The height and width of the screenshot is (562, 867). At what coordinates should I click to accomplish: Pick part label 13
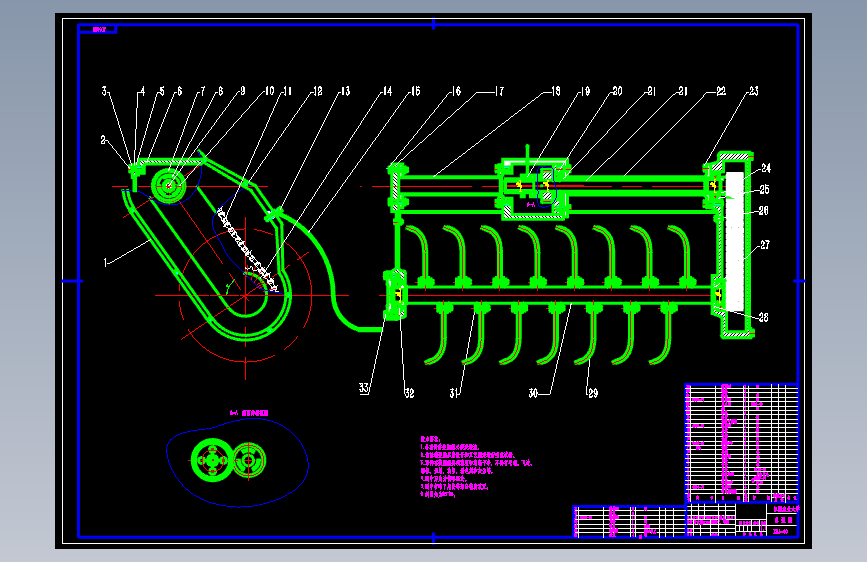click(345, 91)
